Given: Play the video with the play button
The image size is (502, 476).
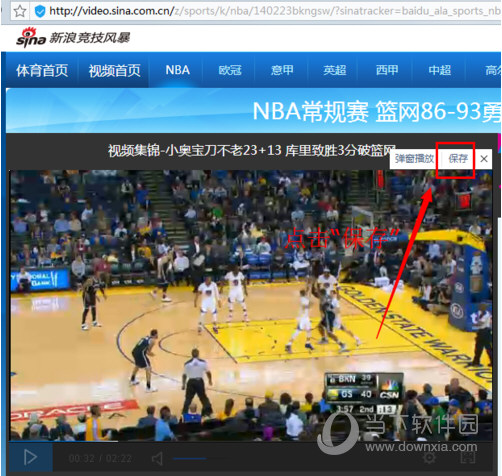Looking at the screenshot, I should pyautogui.click(x=30, y=457).
